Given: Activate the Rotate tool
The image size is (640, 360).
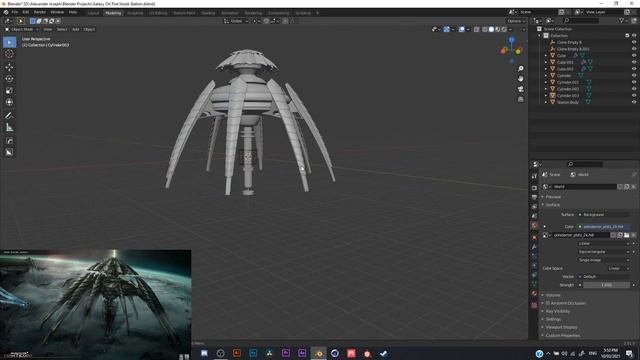Looking at the screenshot, I should coord(9,79).
